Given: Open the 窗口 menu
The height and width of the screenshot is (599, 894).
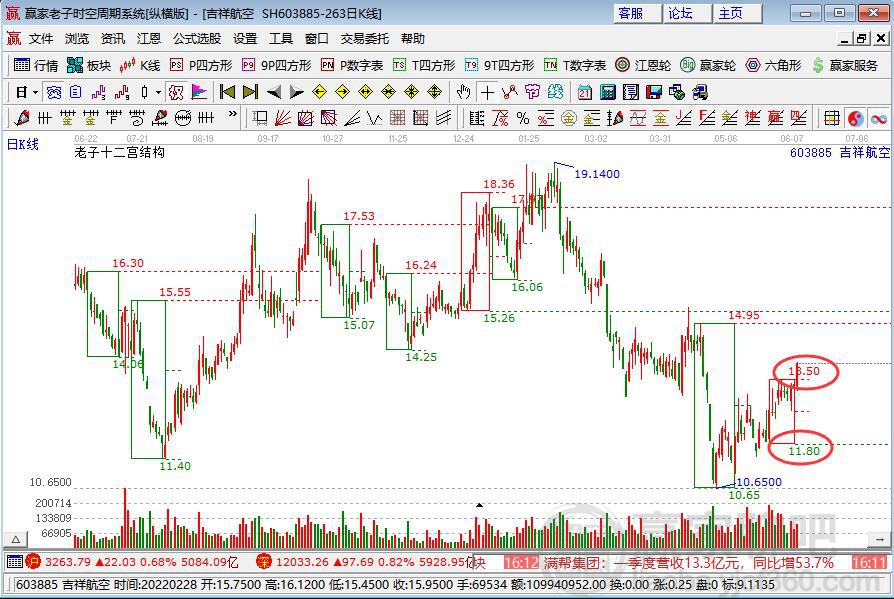Looking at the screenshot, I should (x=316, y=39).
